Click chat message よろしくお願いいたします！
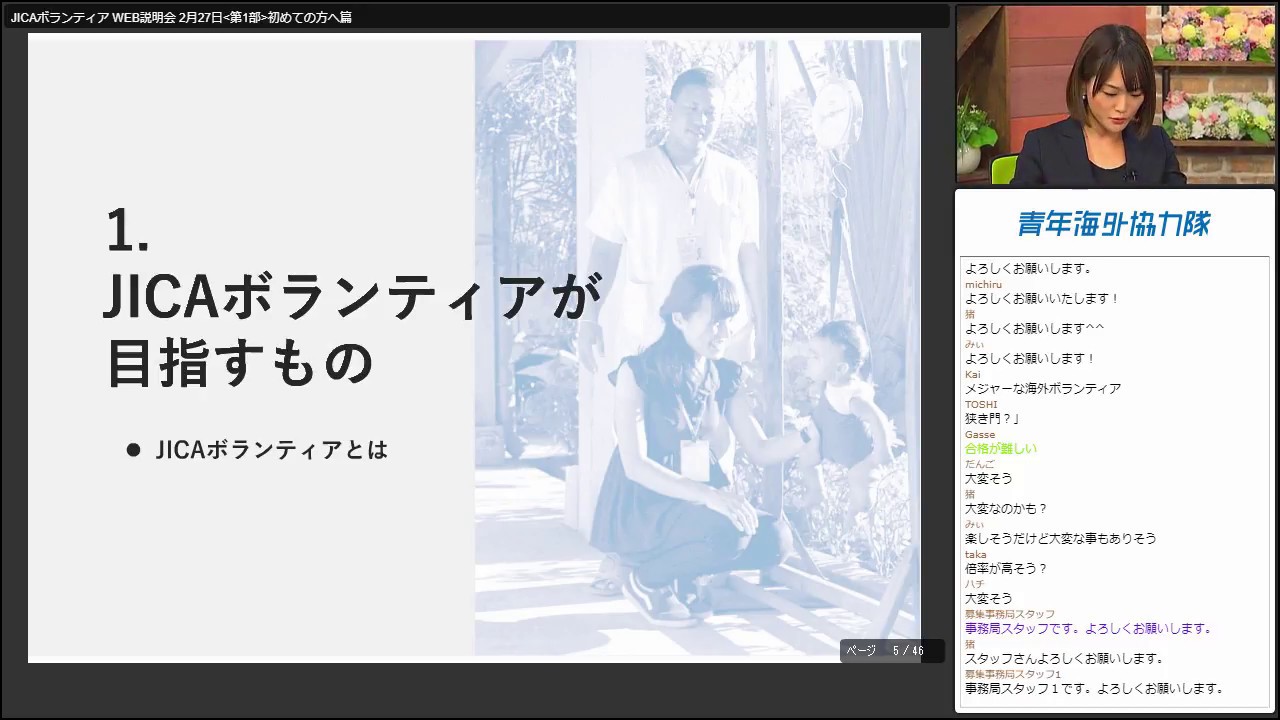This screenshot has height=720, width=1280. click(1042, 298)
